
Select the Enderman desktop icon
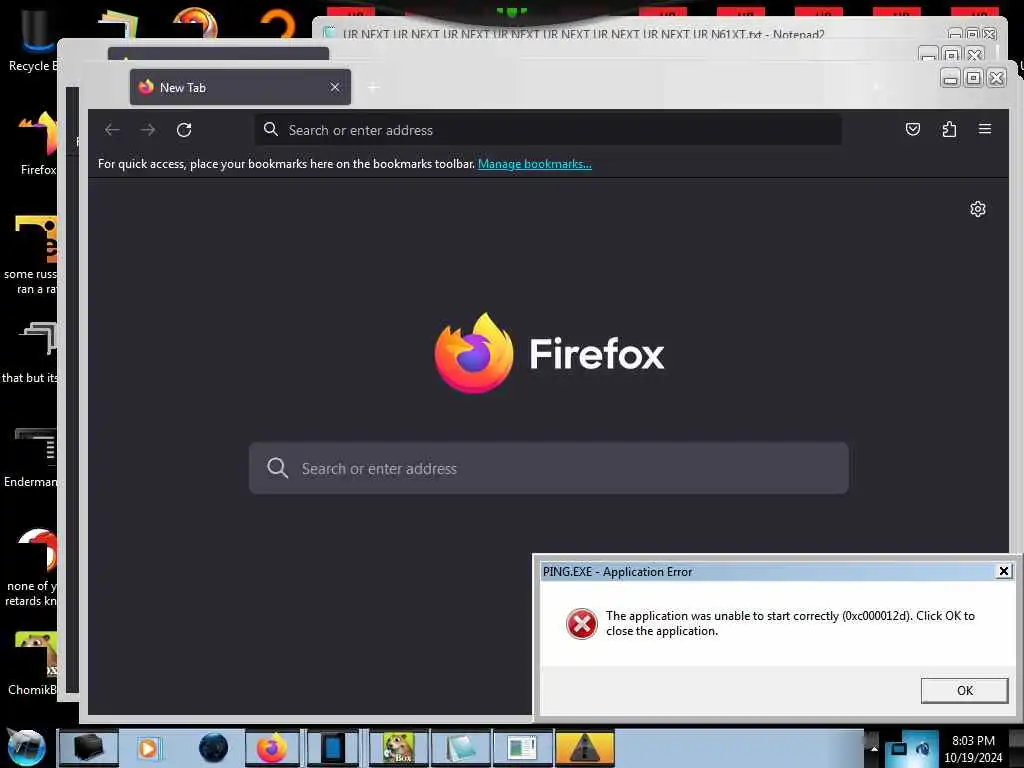31,457
